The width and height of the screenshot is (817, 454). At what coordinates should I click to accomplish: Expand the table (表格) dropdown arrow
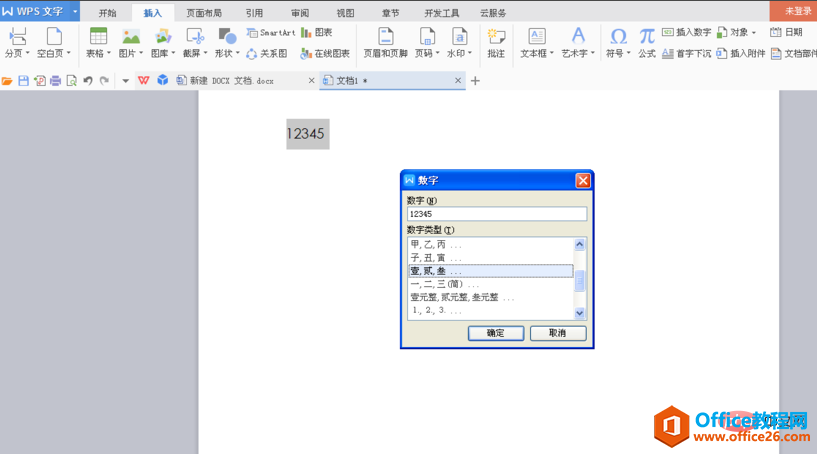coord(109,53)
